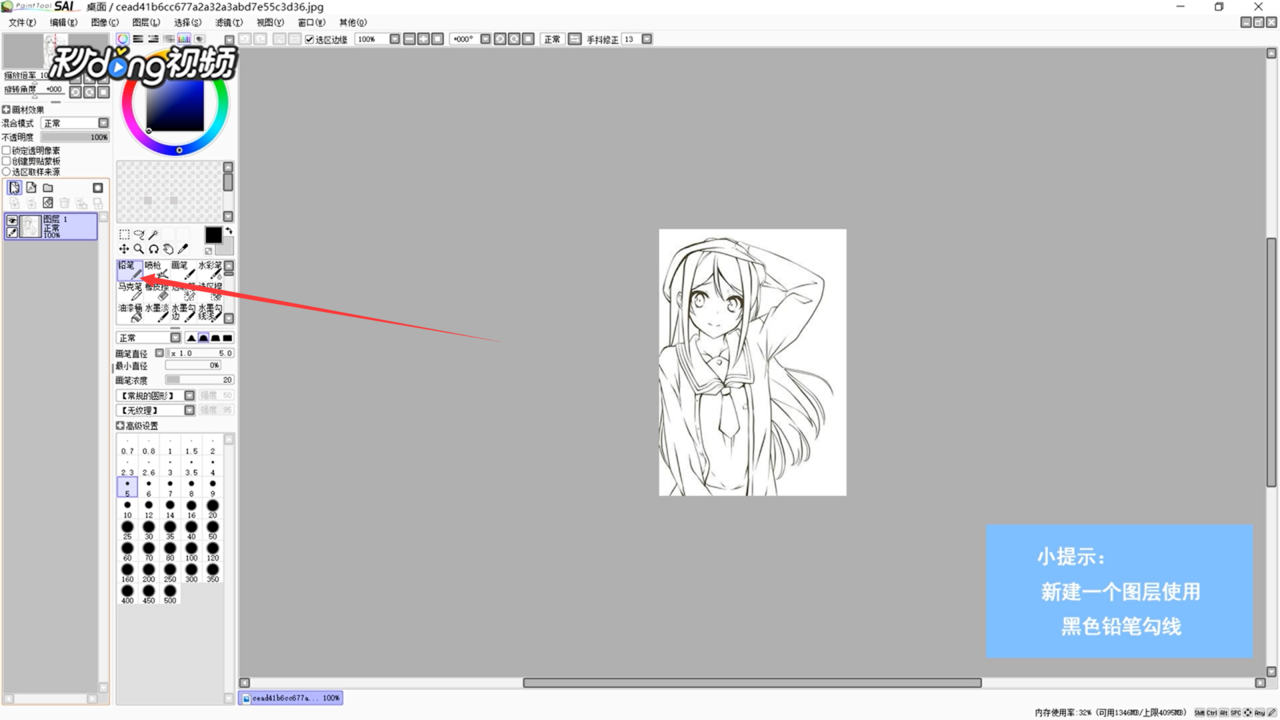Create a new layer folder

point(48,188)
